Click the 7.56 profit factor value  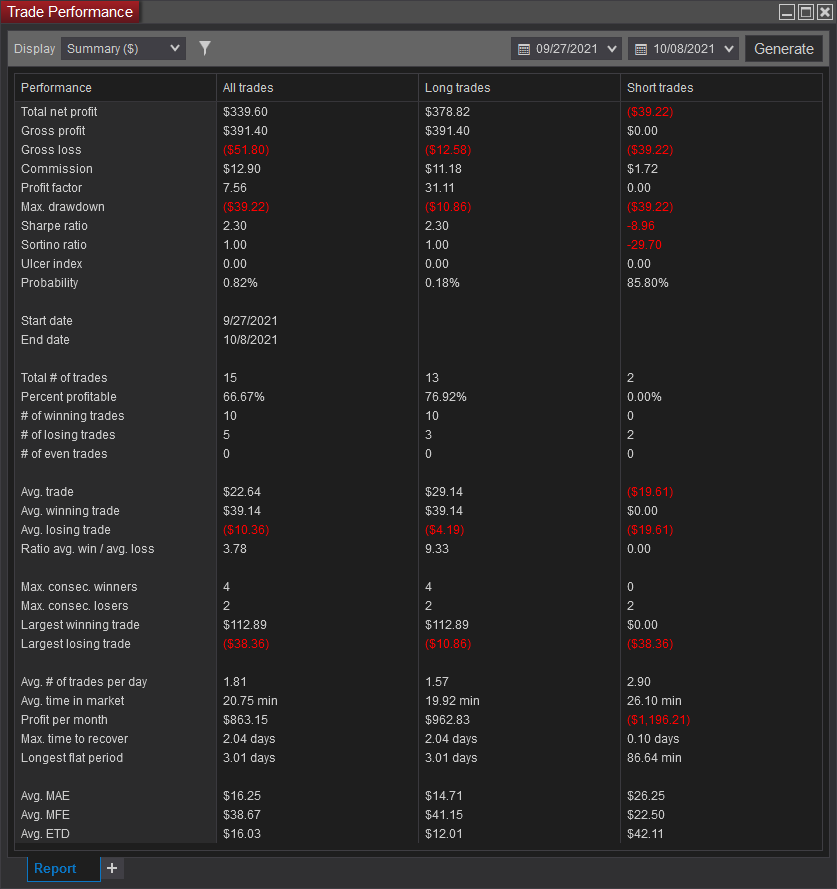[x=235, y=188]
